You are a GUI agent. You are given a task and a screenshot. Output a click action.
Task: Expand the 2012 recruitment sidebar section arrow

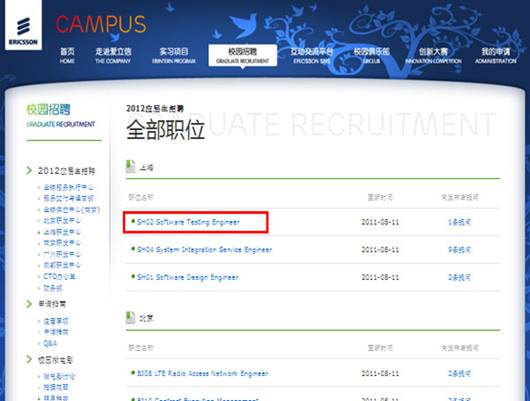click(x=29, y=170)
